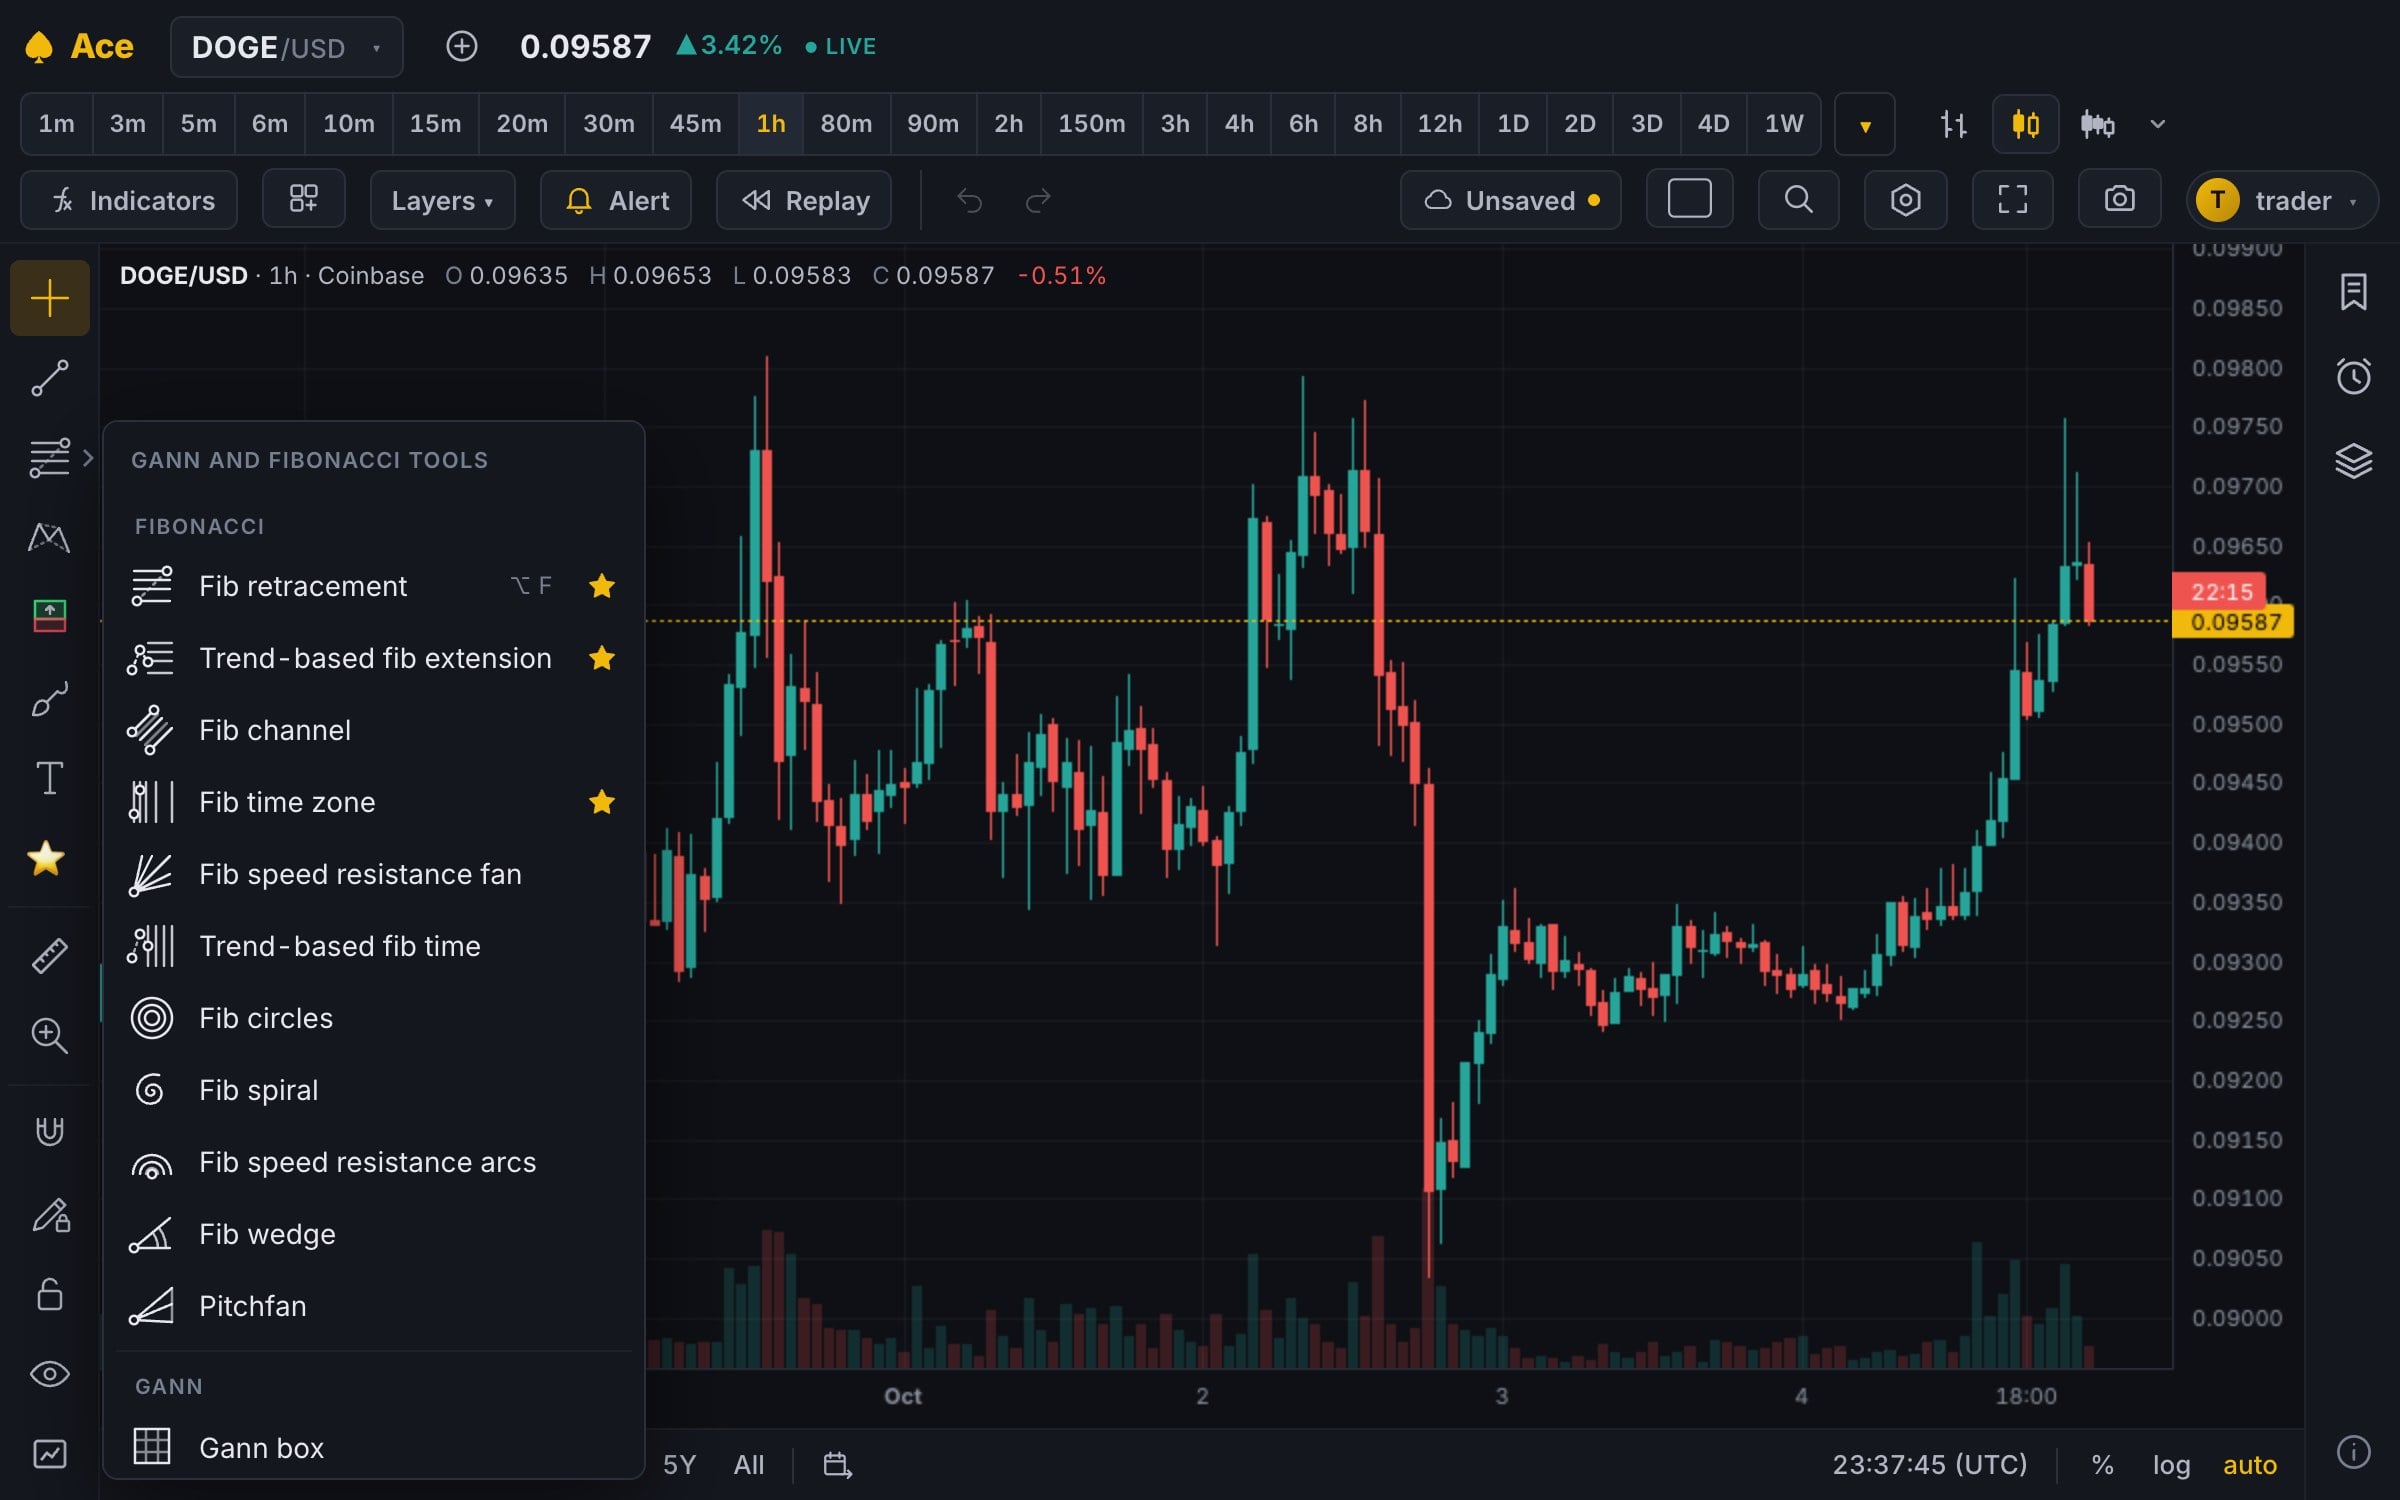Expand the Layers dropdown
This screenshot has width=2400, height=1500.
coord(442,200)
